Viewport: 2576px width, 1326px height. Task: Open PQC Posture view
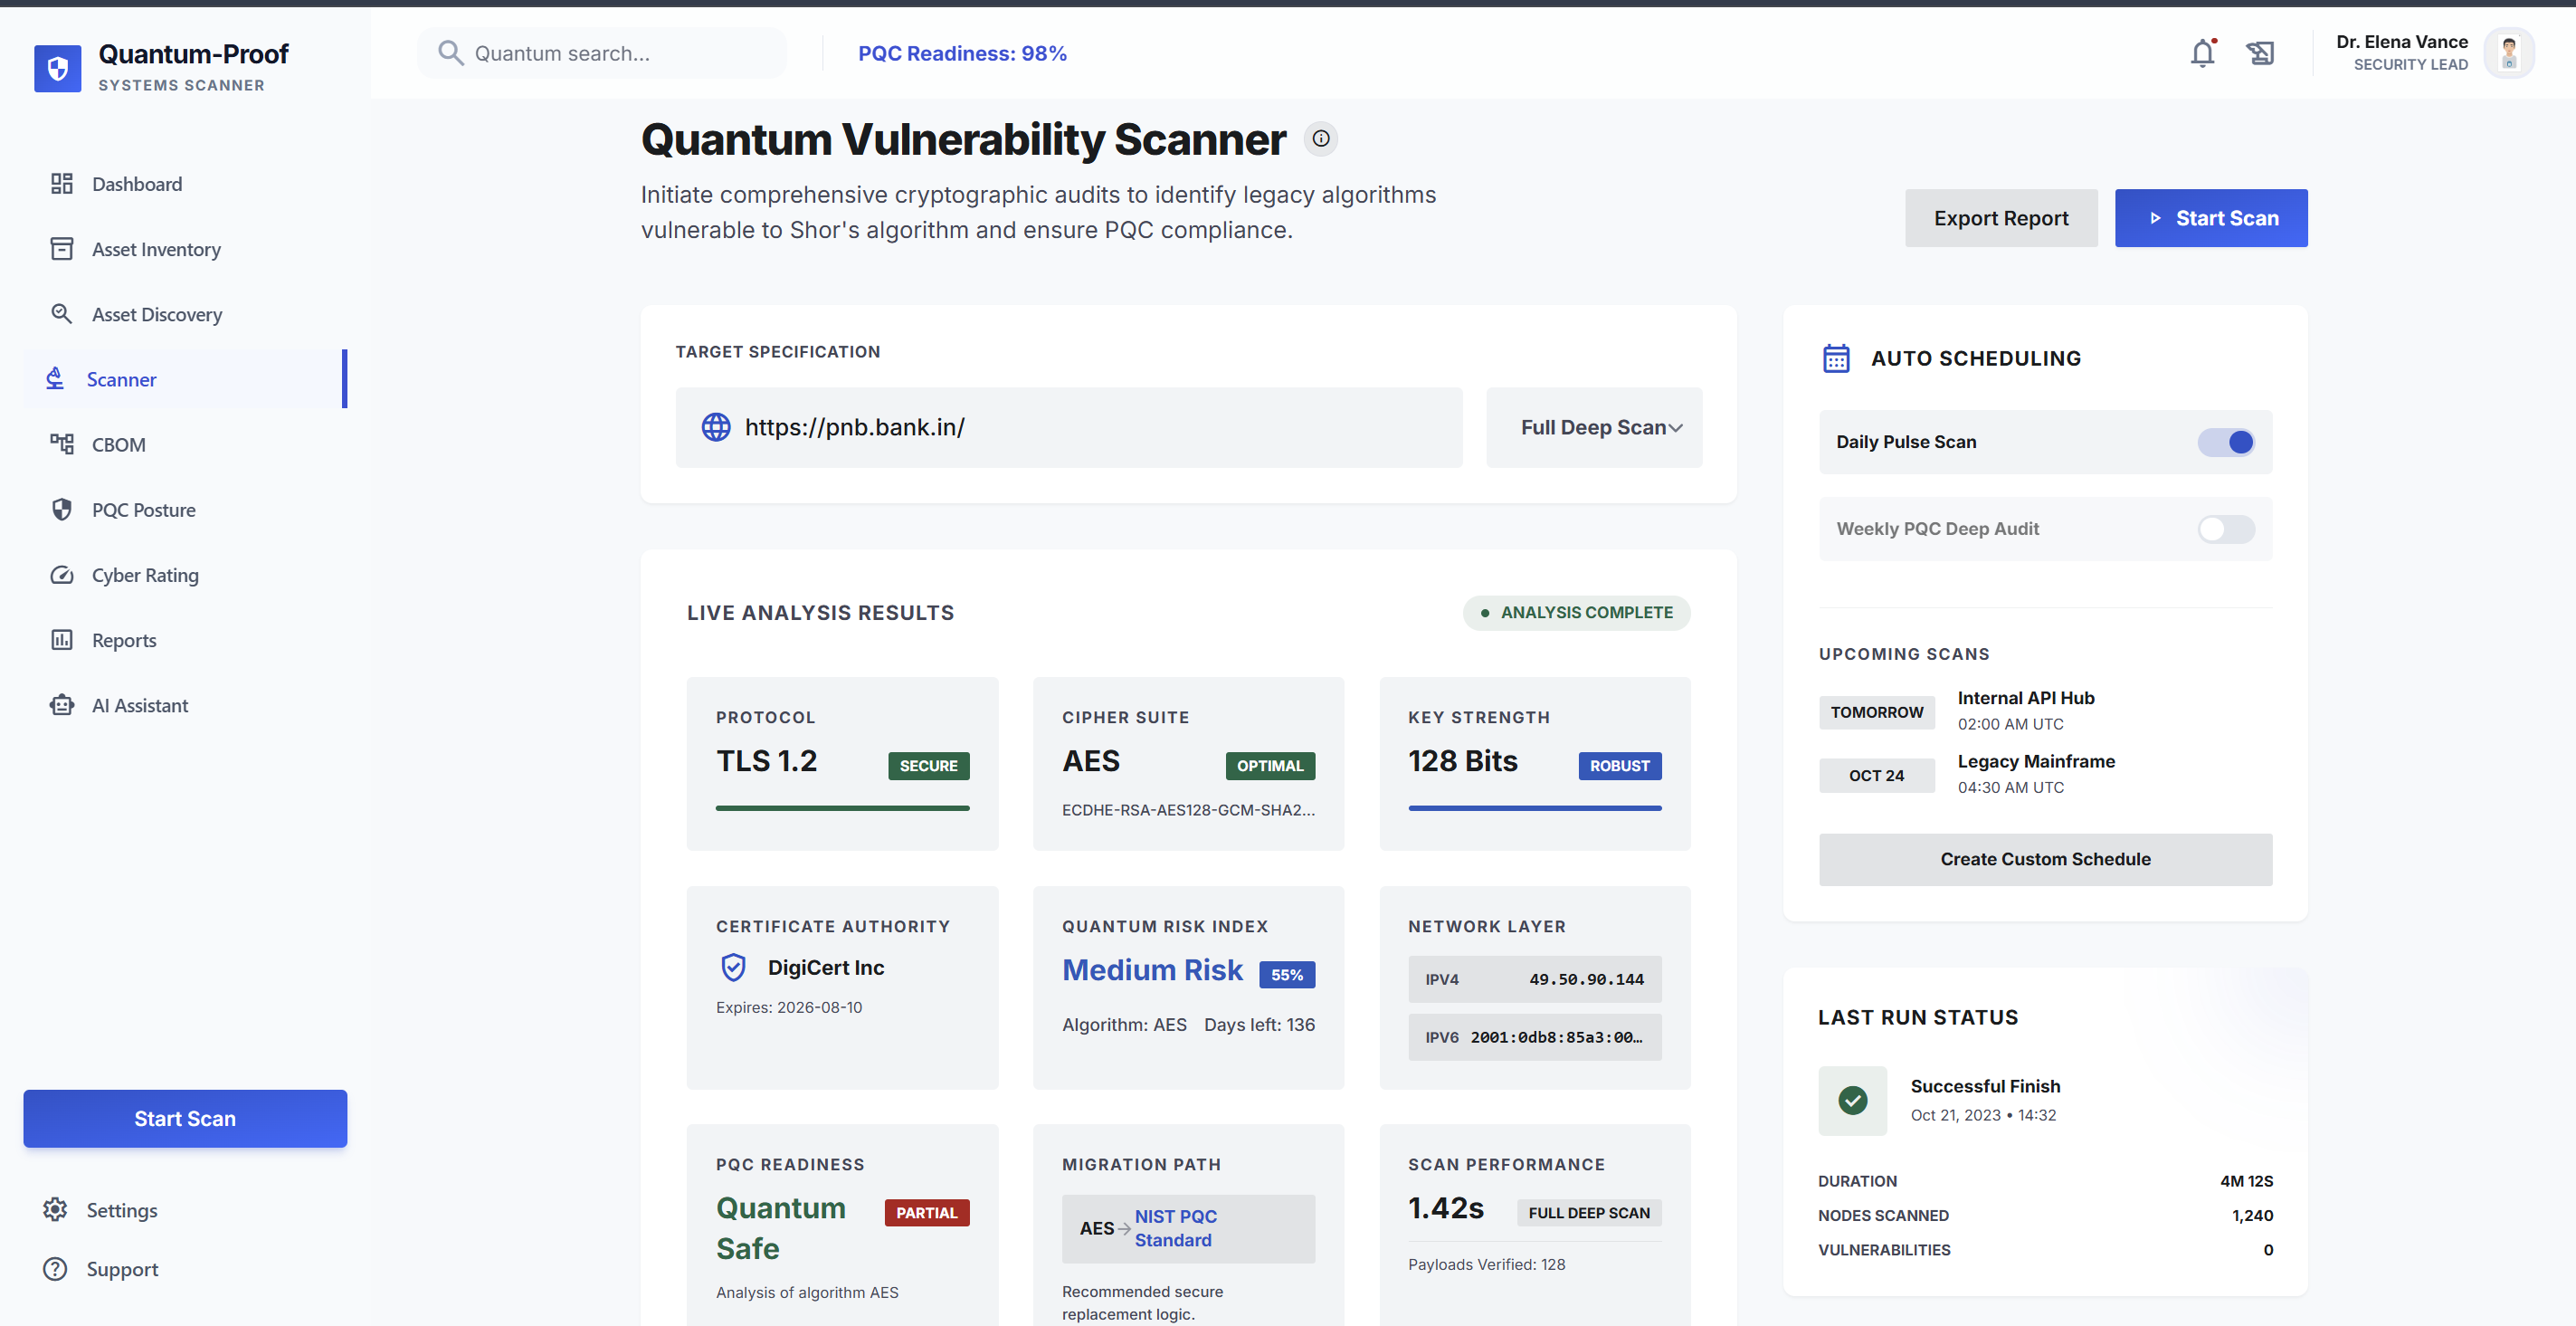coord(144,509)
